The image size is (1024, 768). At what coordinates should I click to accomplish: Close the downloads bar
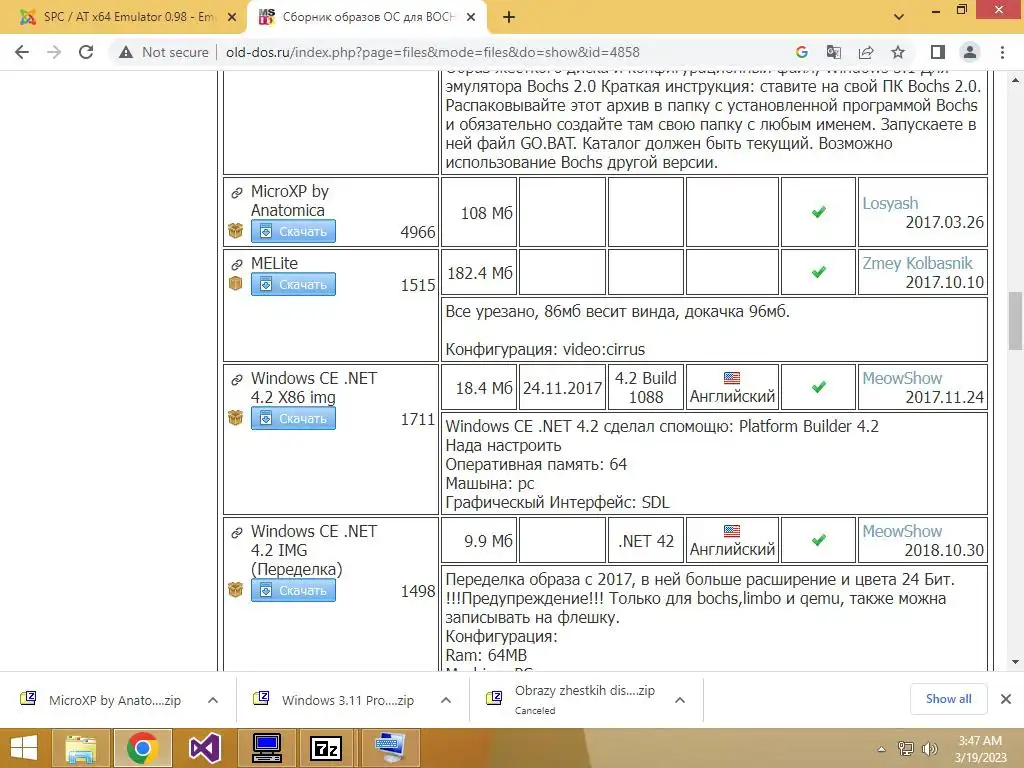point(1006,699)
